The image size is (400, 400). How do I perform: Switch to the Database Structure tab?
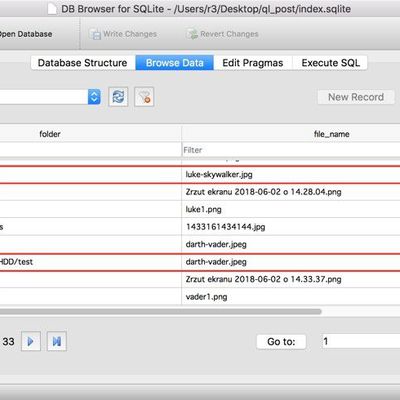pyautogui.click(x=83, y=63)
